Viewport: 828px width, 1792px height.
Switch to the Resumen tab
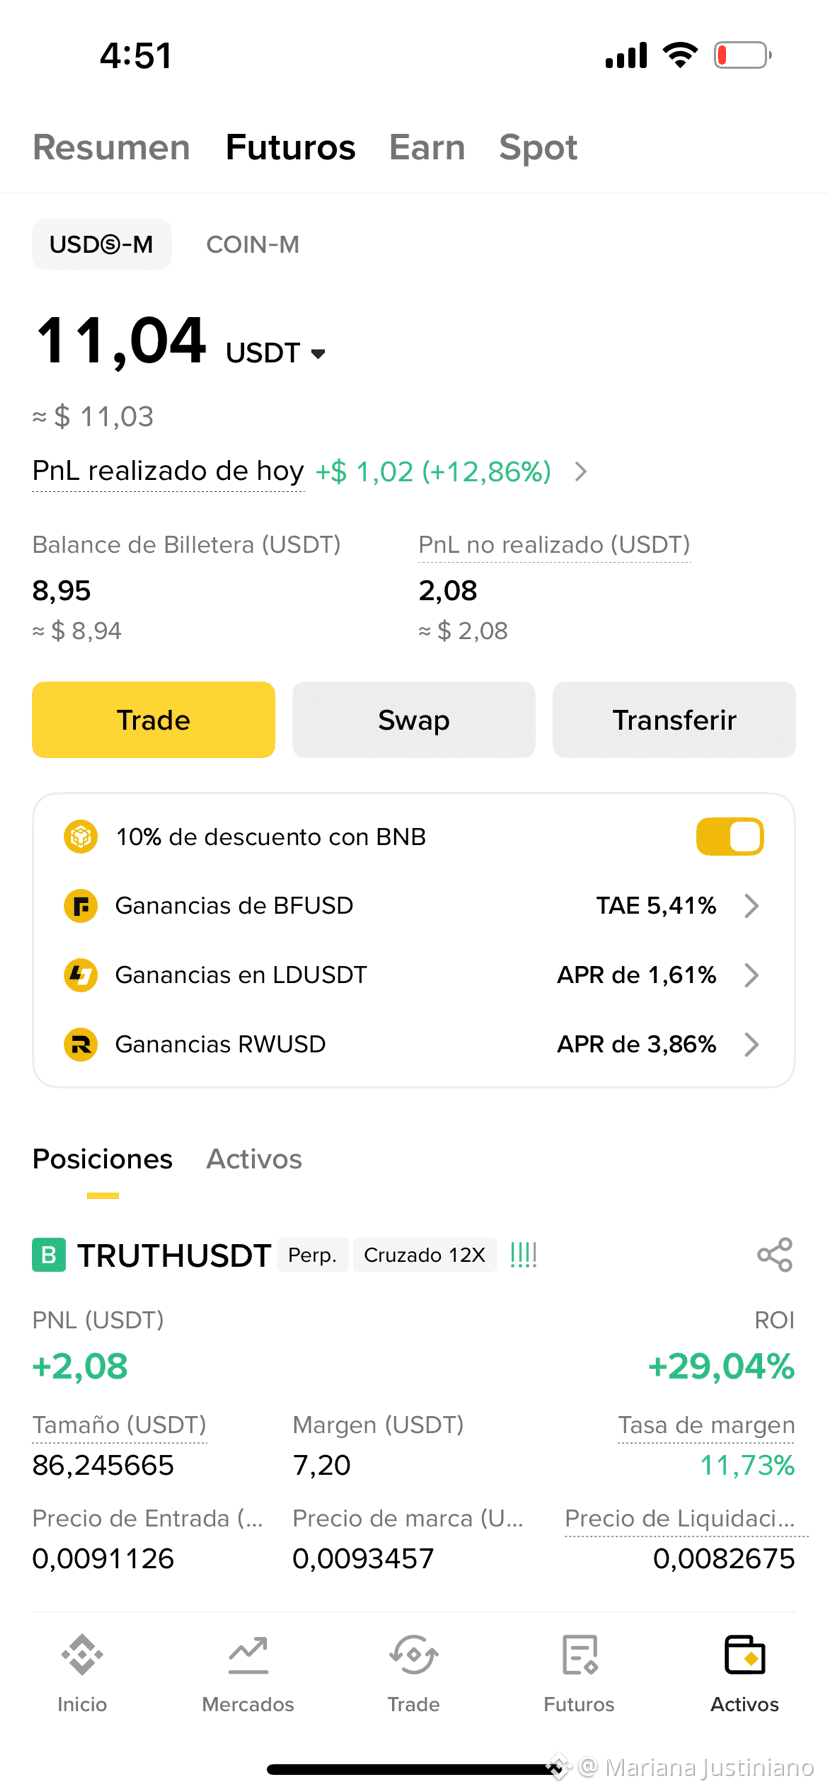pos(111,147)
